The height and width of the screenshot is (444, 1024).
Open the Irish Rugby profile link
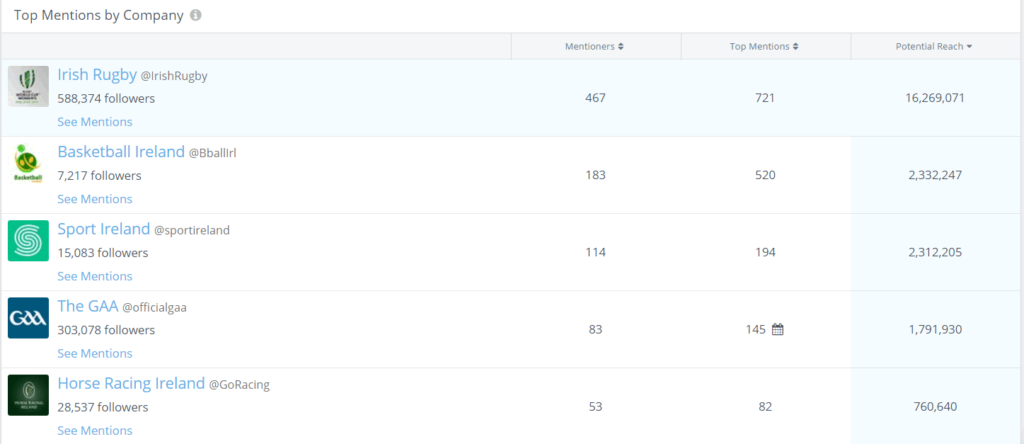pyautogui.click(x=96, y=75)
